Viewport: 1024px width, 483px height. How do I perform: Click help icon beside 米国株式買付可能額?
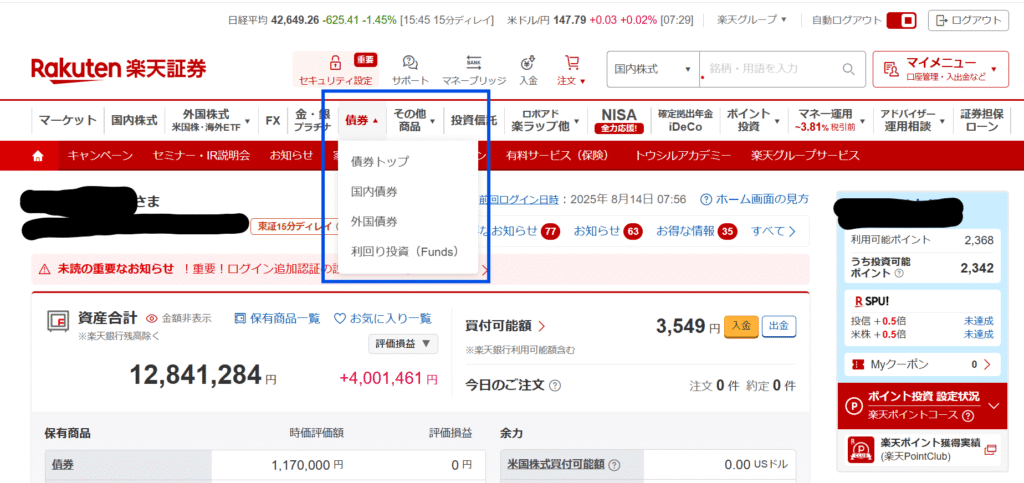[614, 466]
